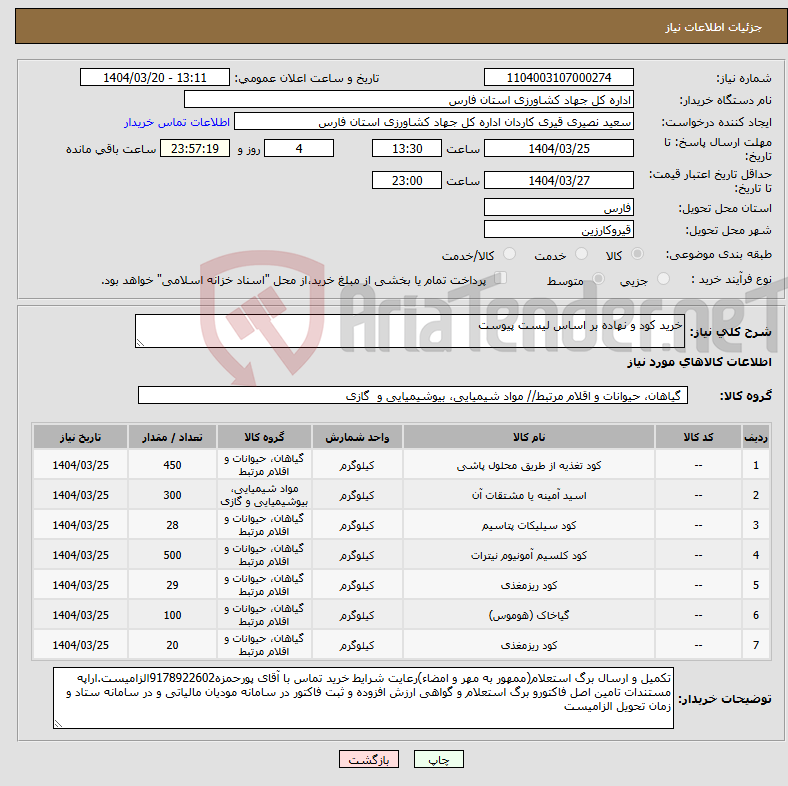The width and height of the screenshot is (788, 786).
Task: Select the خدمت radio button
Action: (x=581, y=254)
